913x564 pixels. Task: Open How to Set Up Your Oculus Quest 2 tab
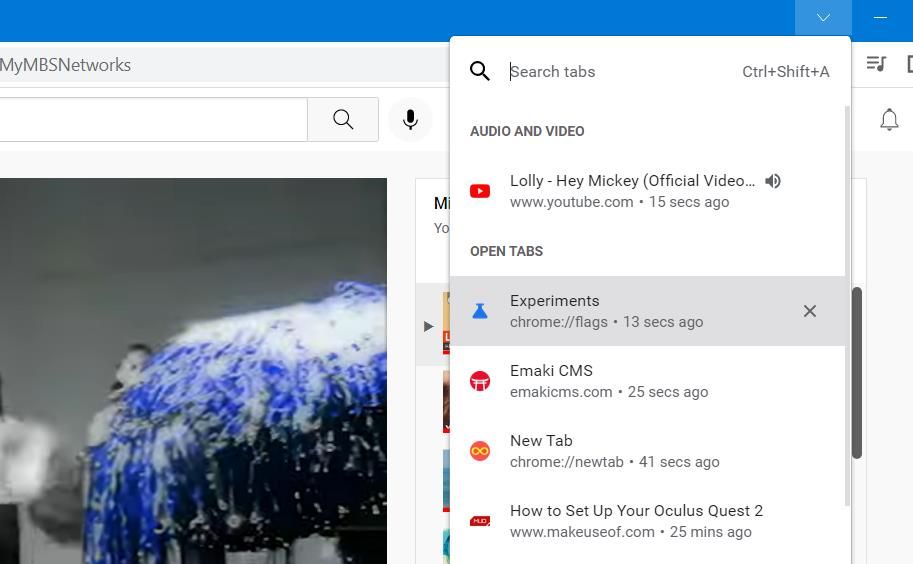tap(647, 520)
